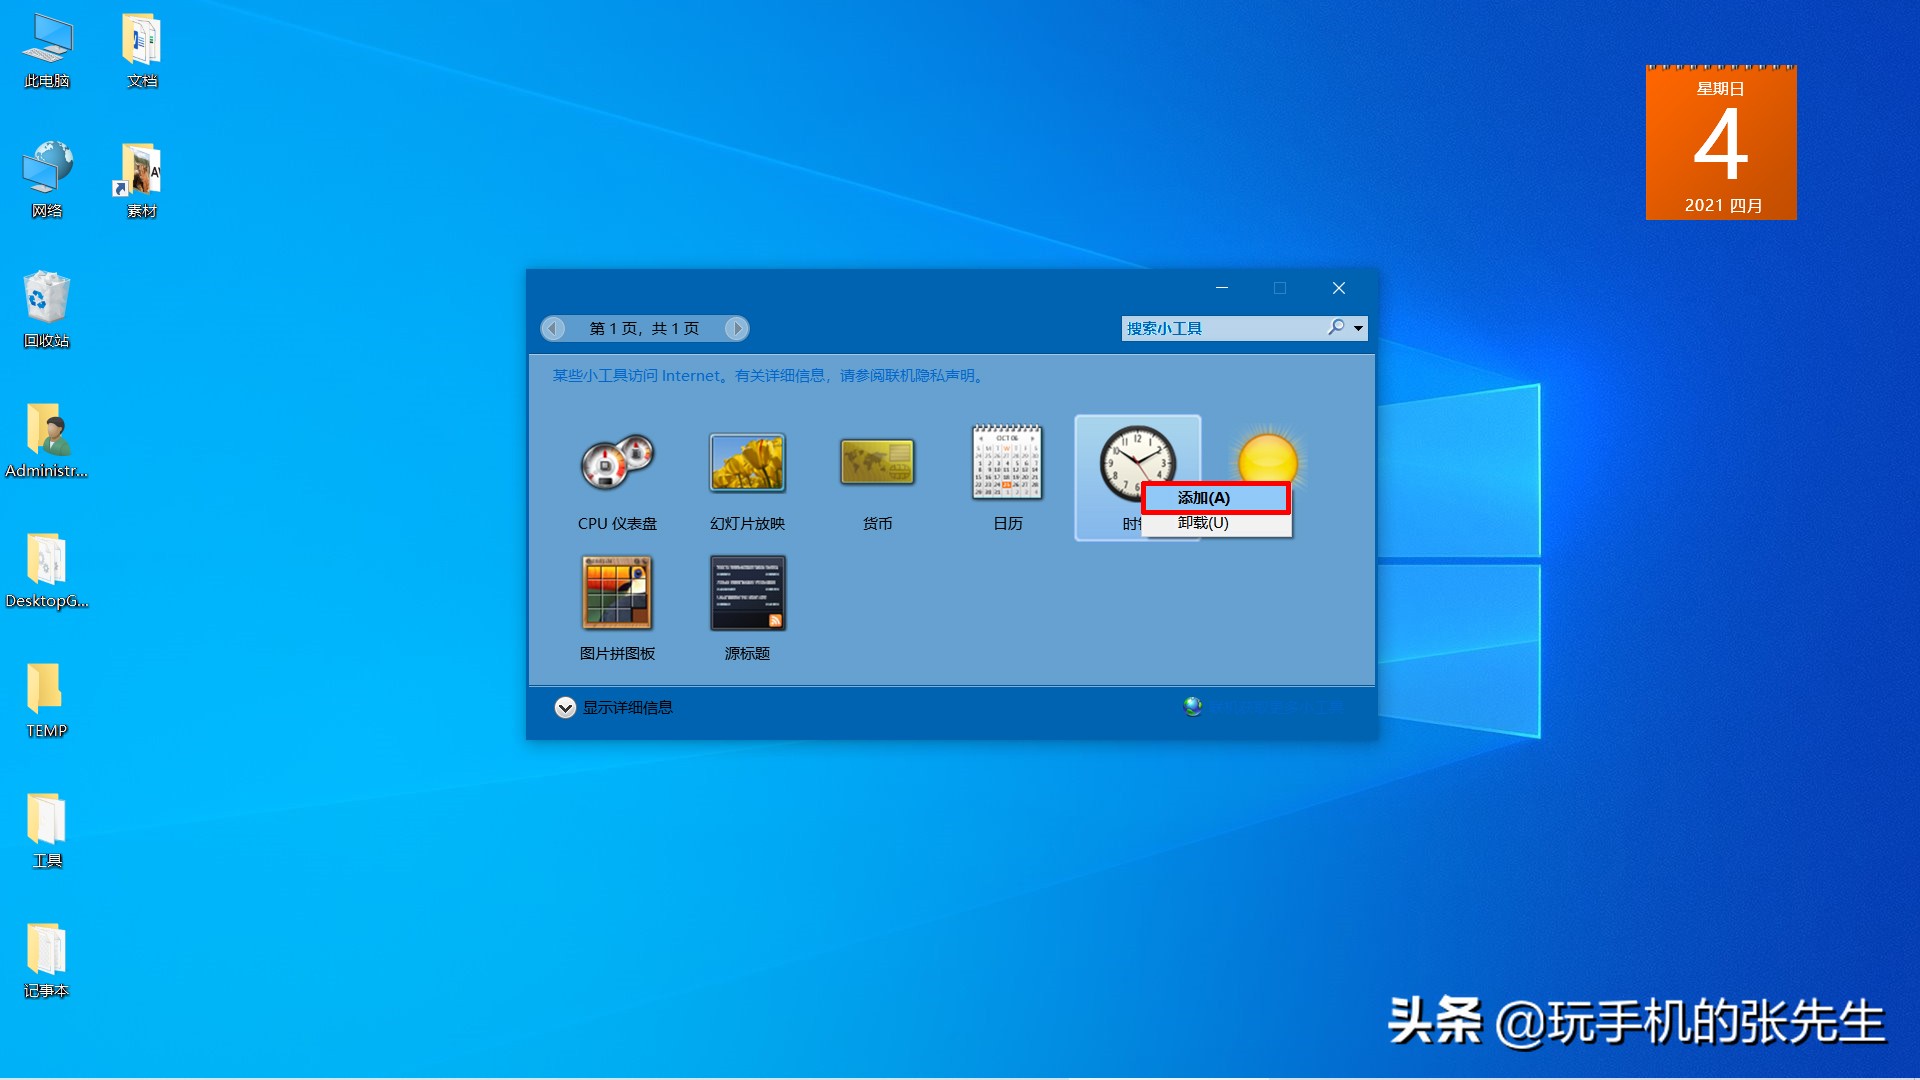Select the 图片拼图板 gadget icon
Viewport: 1920px width, 1080px height.
[x=616, y=593]
